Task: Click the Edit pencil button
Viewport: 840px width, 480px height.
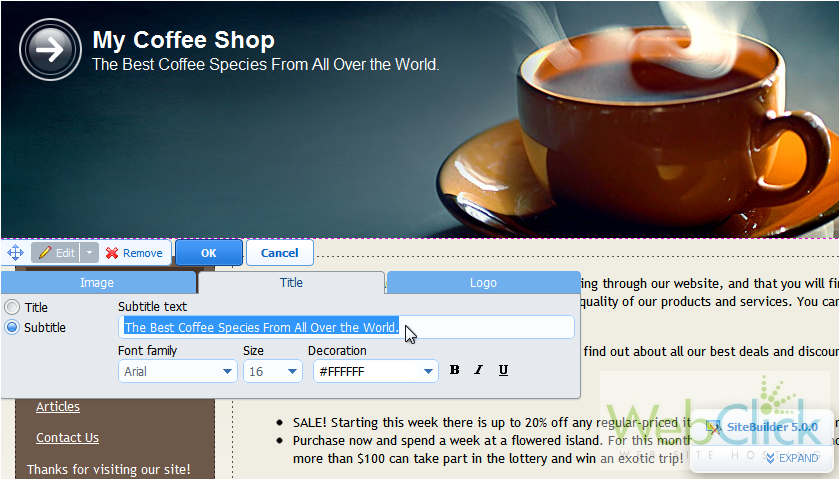Action: 56,252
